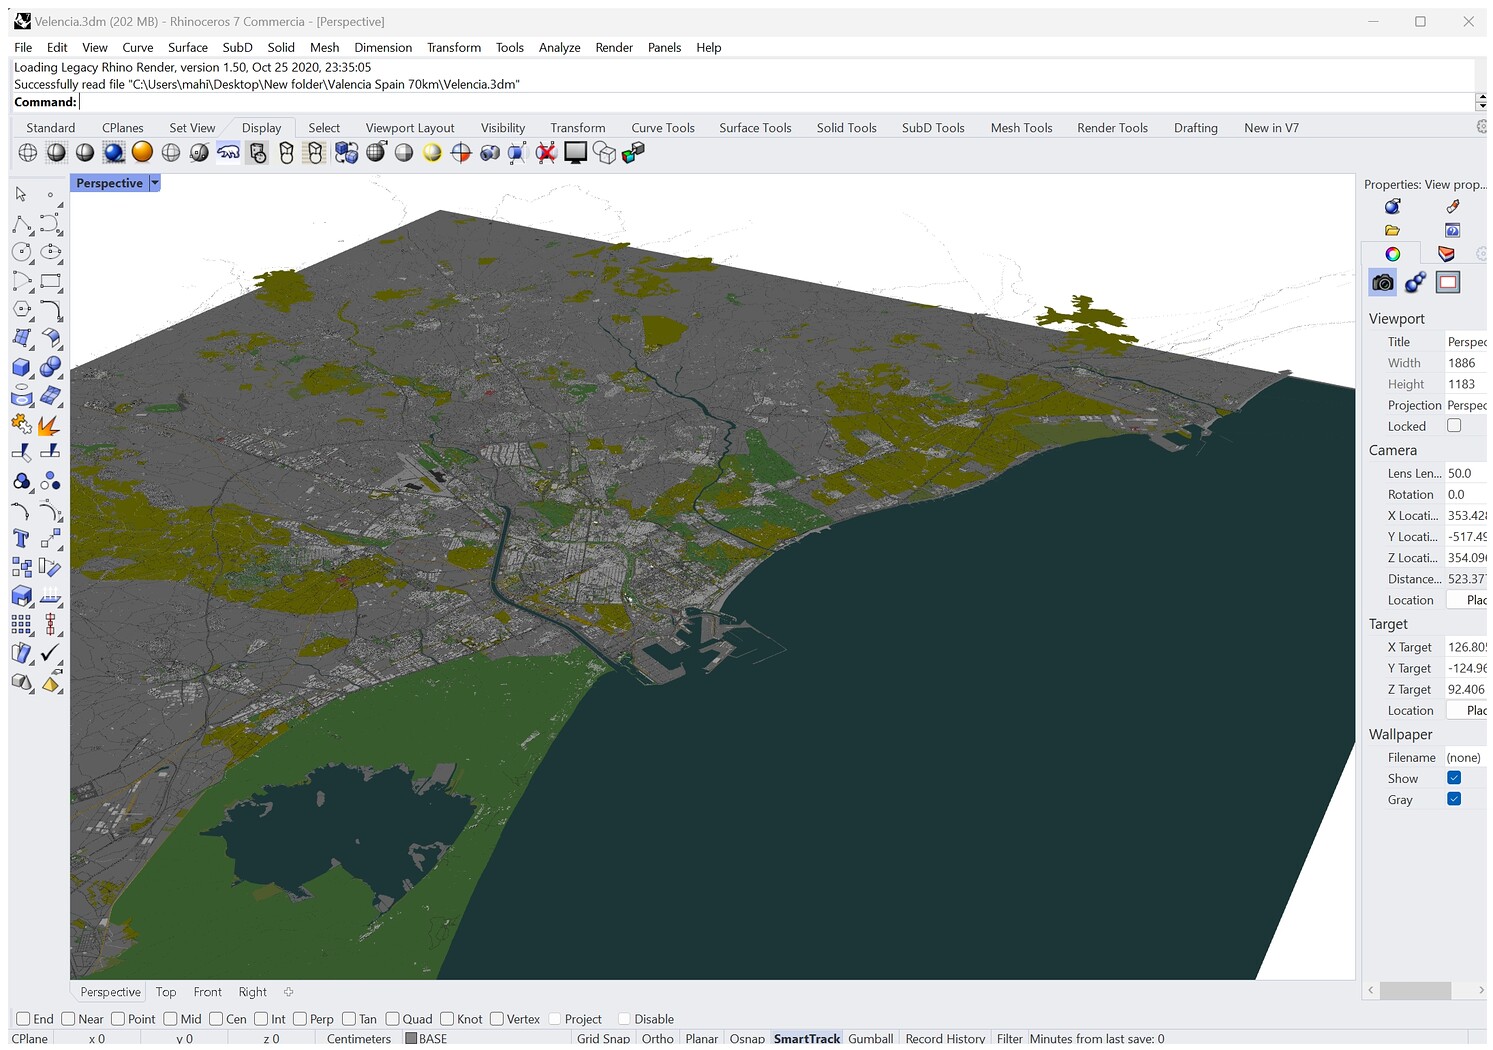Switch to the Top viewport tab
Screen dimensions: 1493x1050
click(x=166, y=992)
